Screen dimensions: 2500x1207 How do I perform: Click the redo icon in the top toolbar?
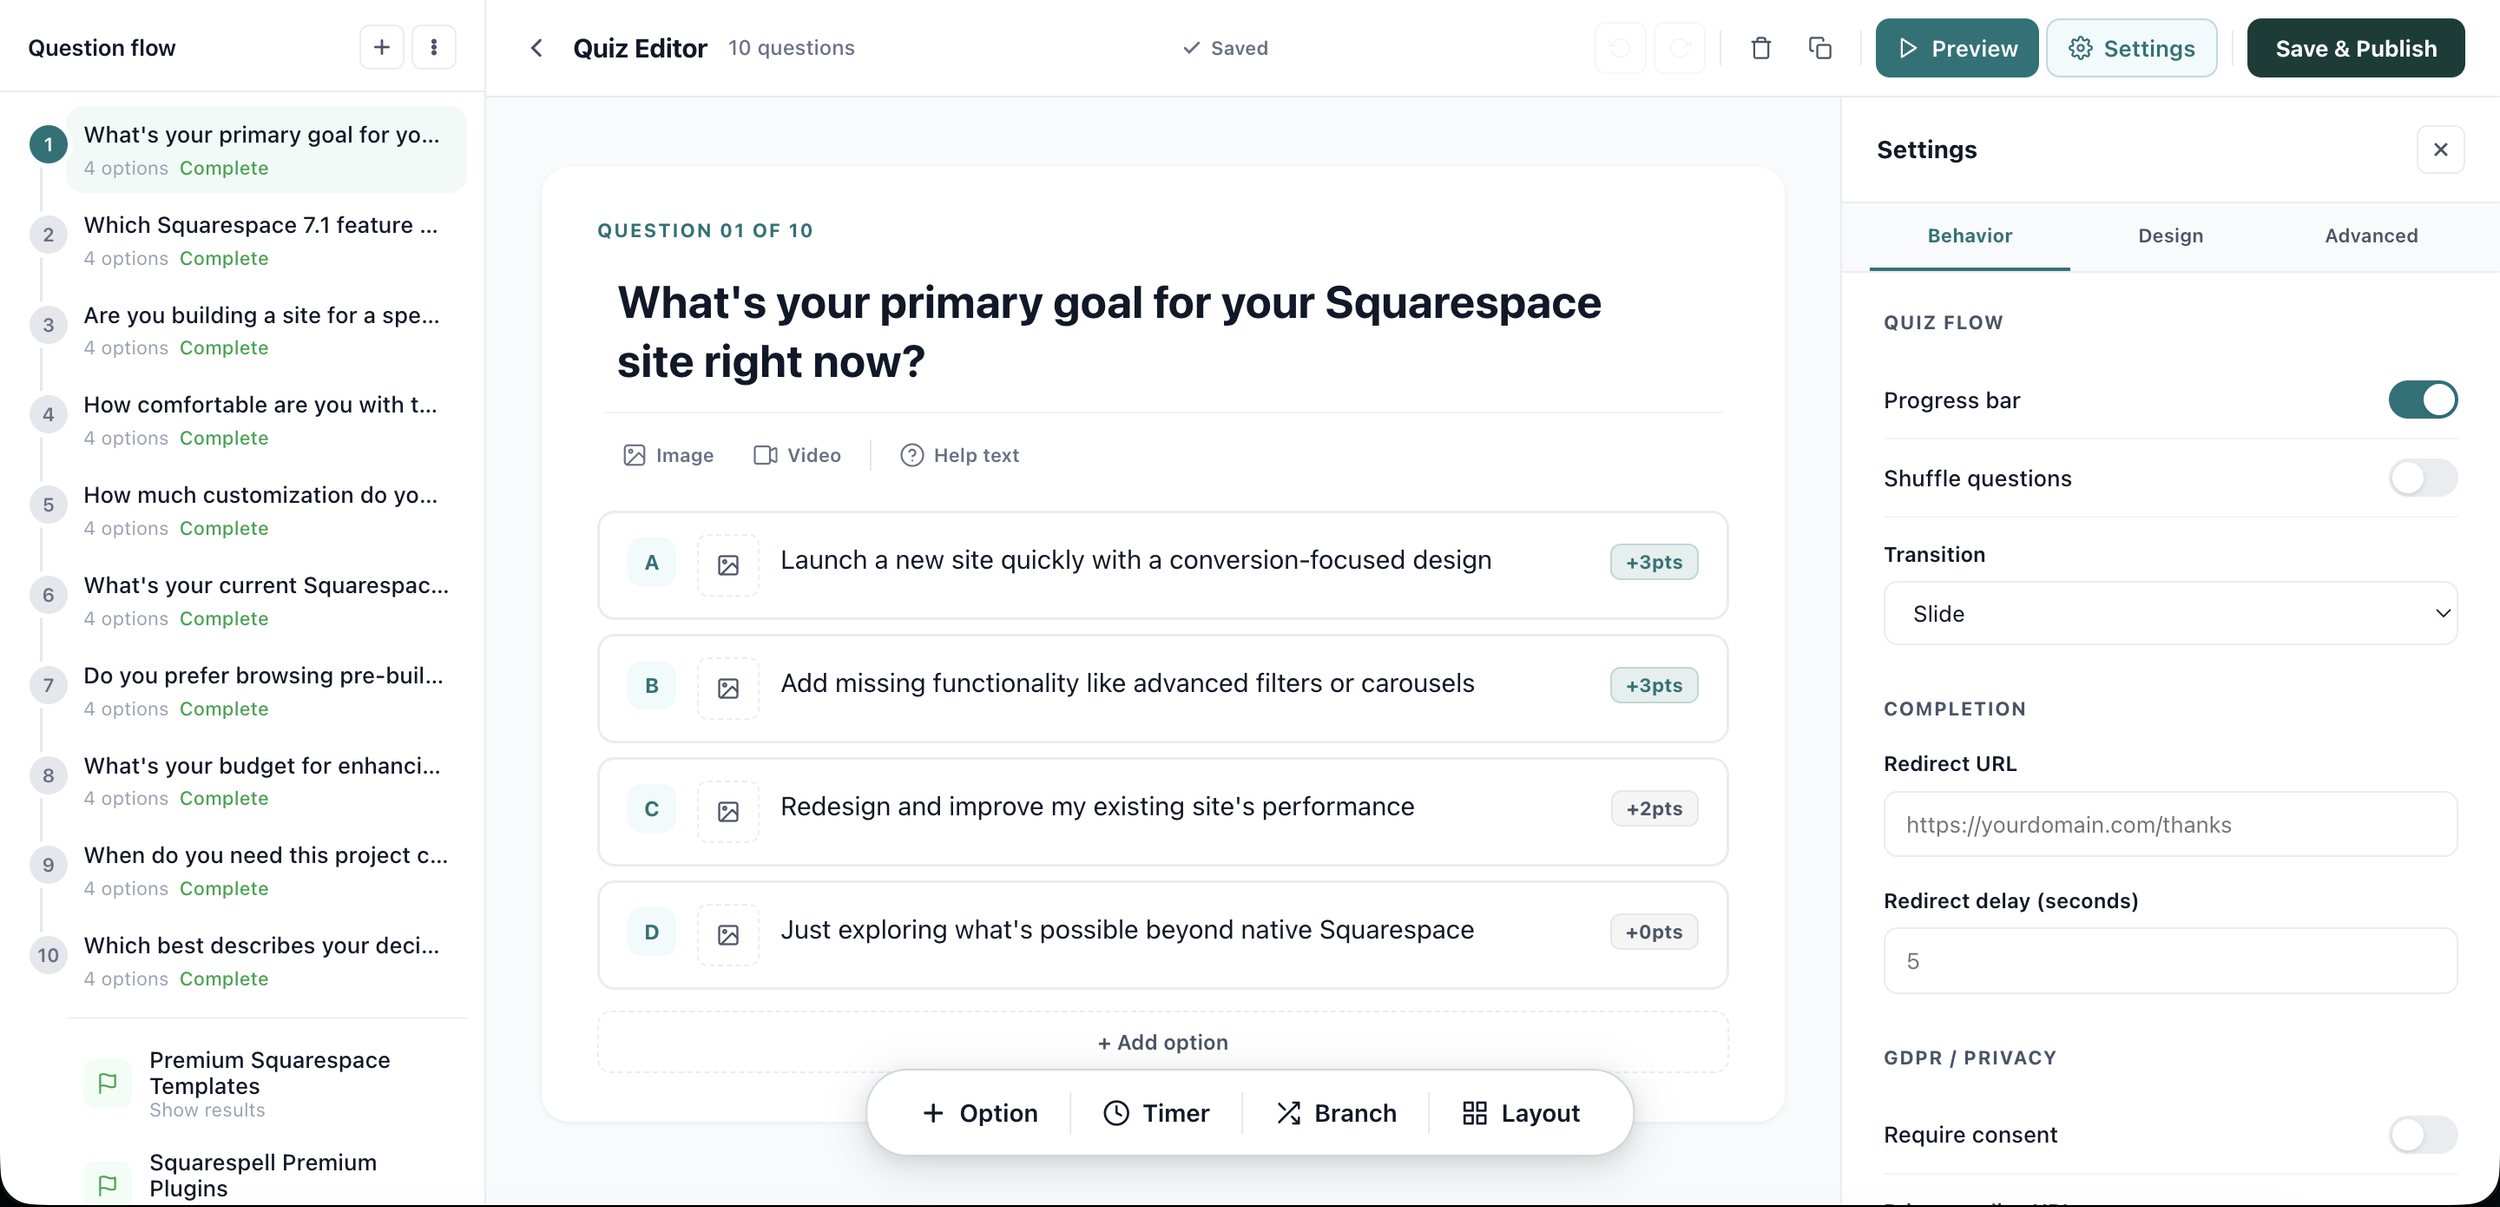(x=1680, y=48)
